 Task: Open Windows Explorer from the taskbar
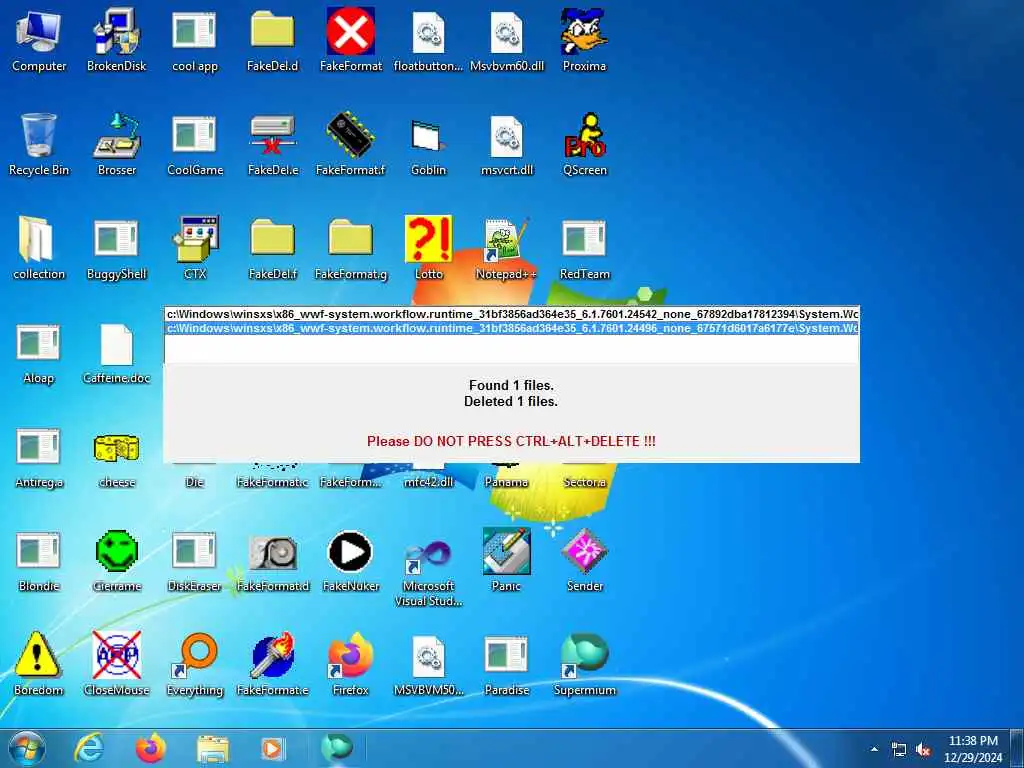pos(213,750)
